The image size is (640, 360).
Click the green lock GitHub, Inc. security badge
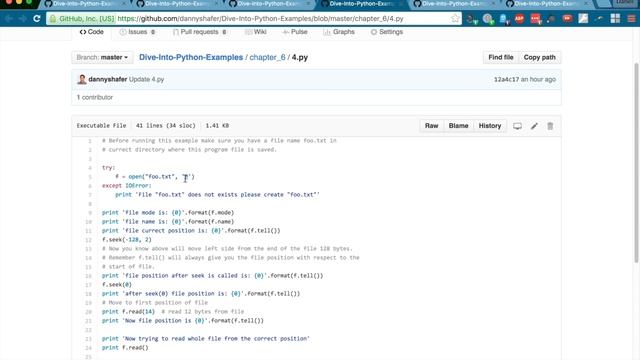pos(82,19)
